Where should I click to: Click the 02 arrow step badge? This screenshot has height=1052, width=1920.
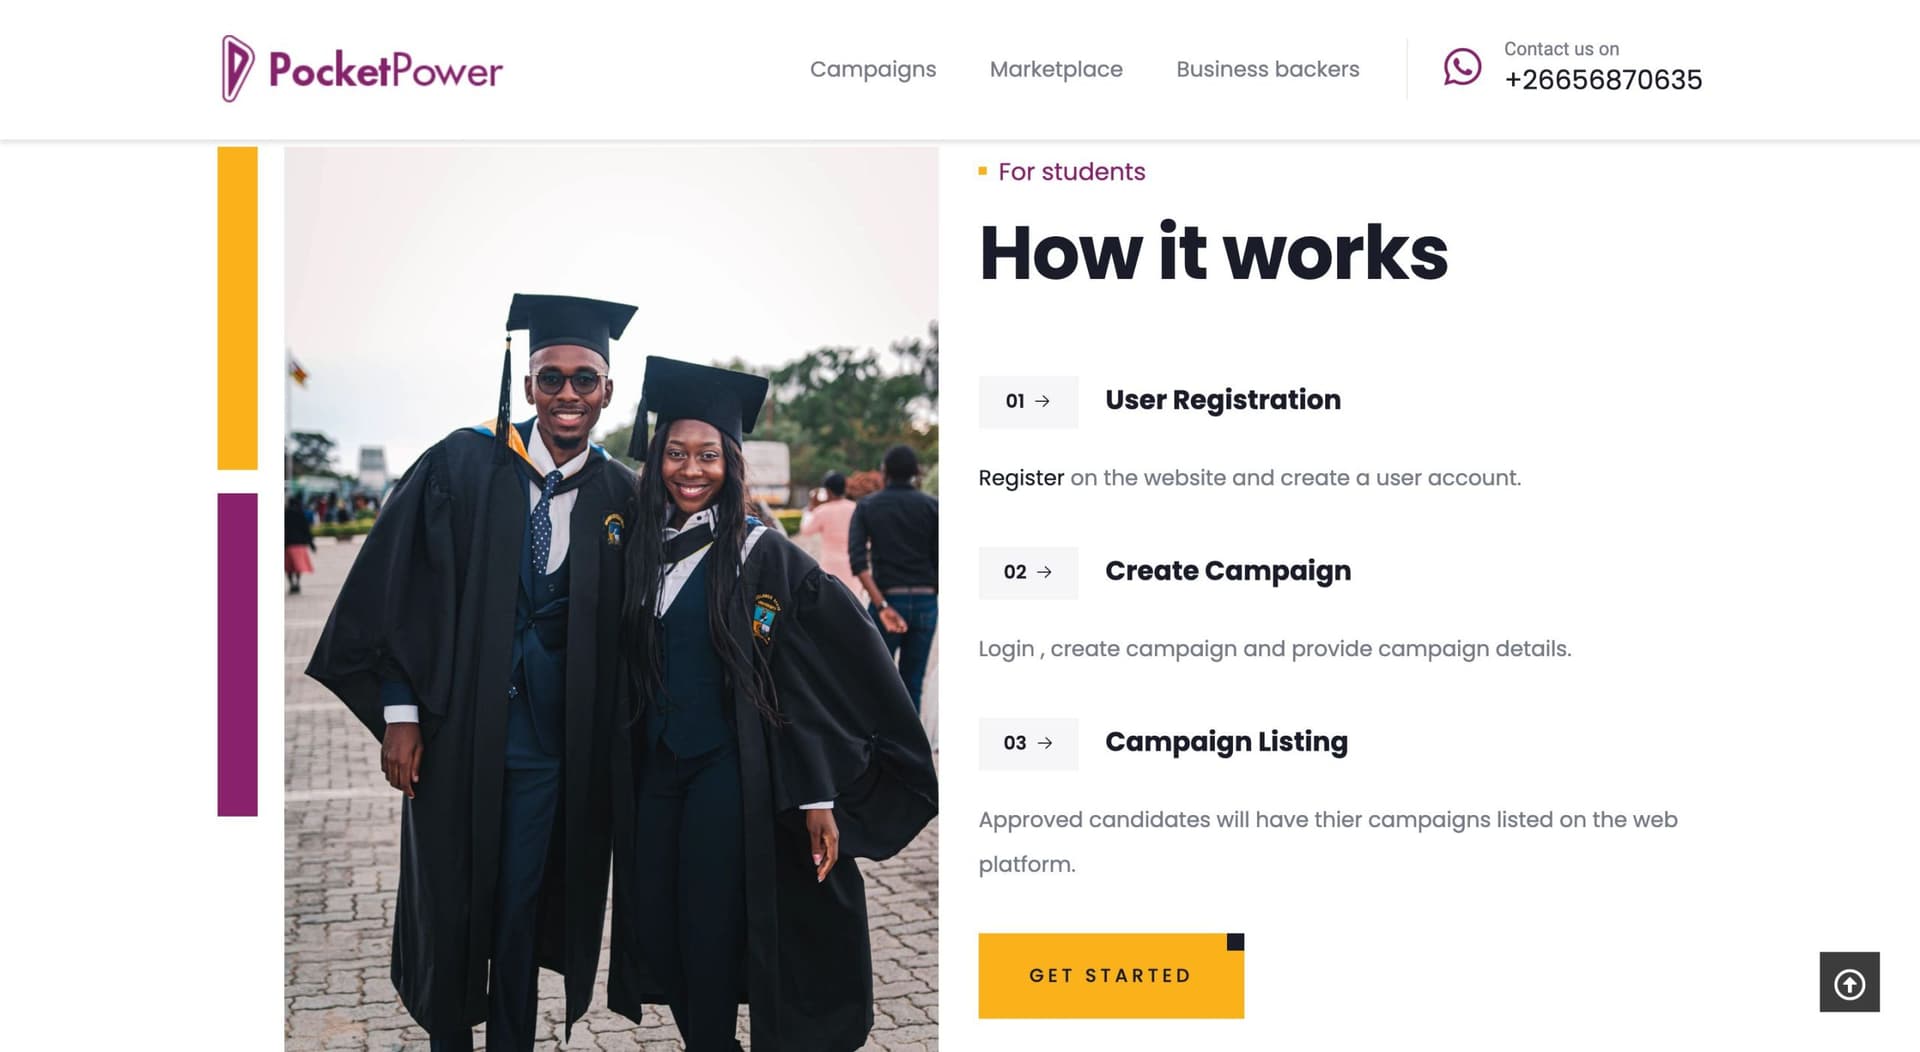pyautogui.click(x=1028, y=572)
